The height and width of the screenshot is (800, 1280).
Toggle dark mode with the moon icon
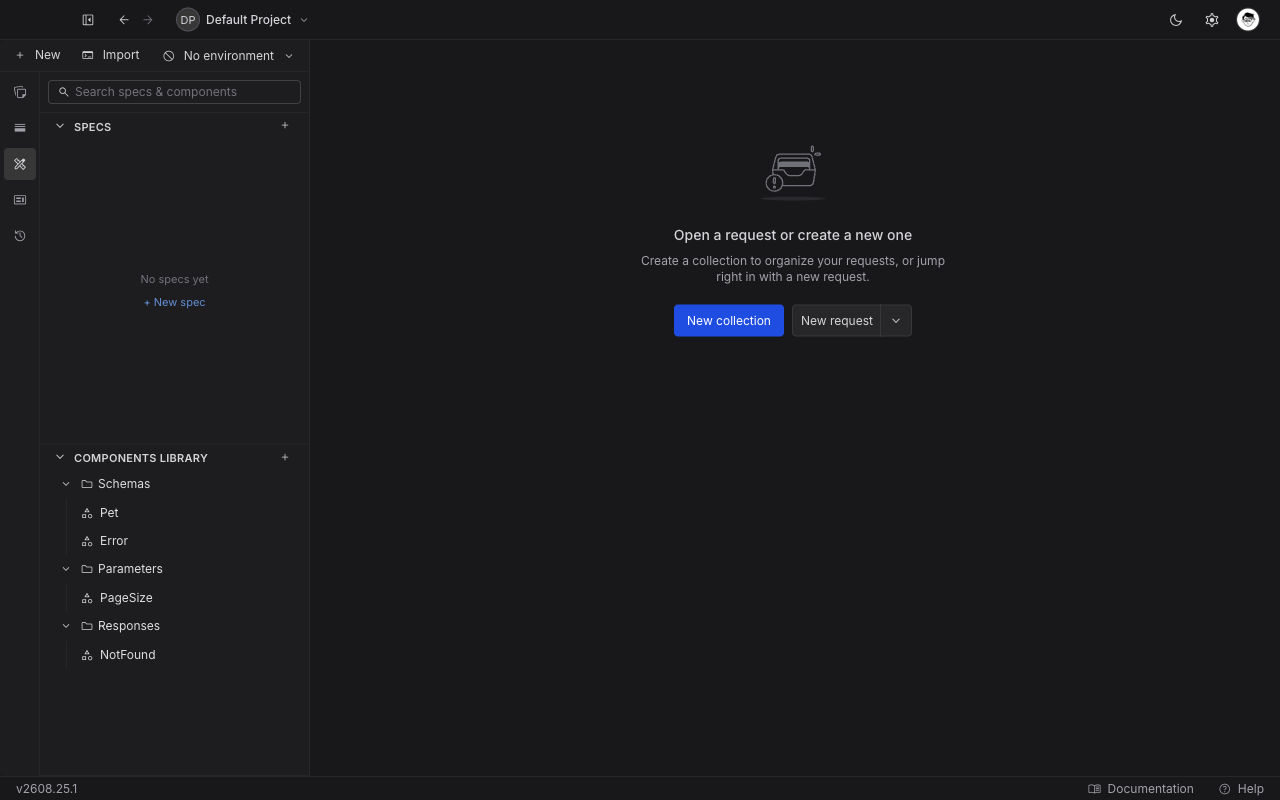[1176, 20]
